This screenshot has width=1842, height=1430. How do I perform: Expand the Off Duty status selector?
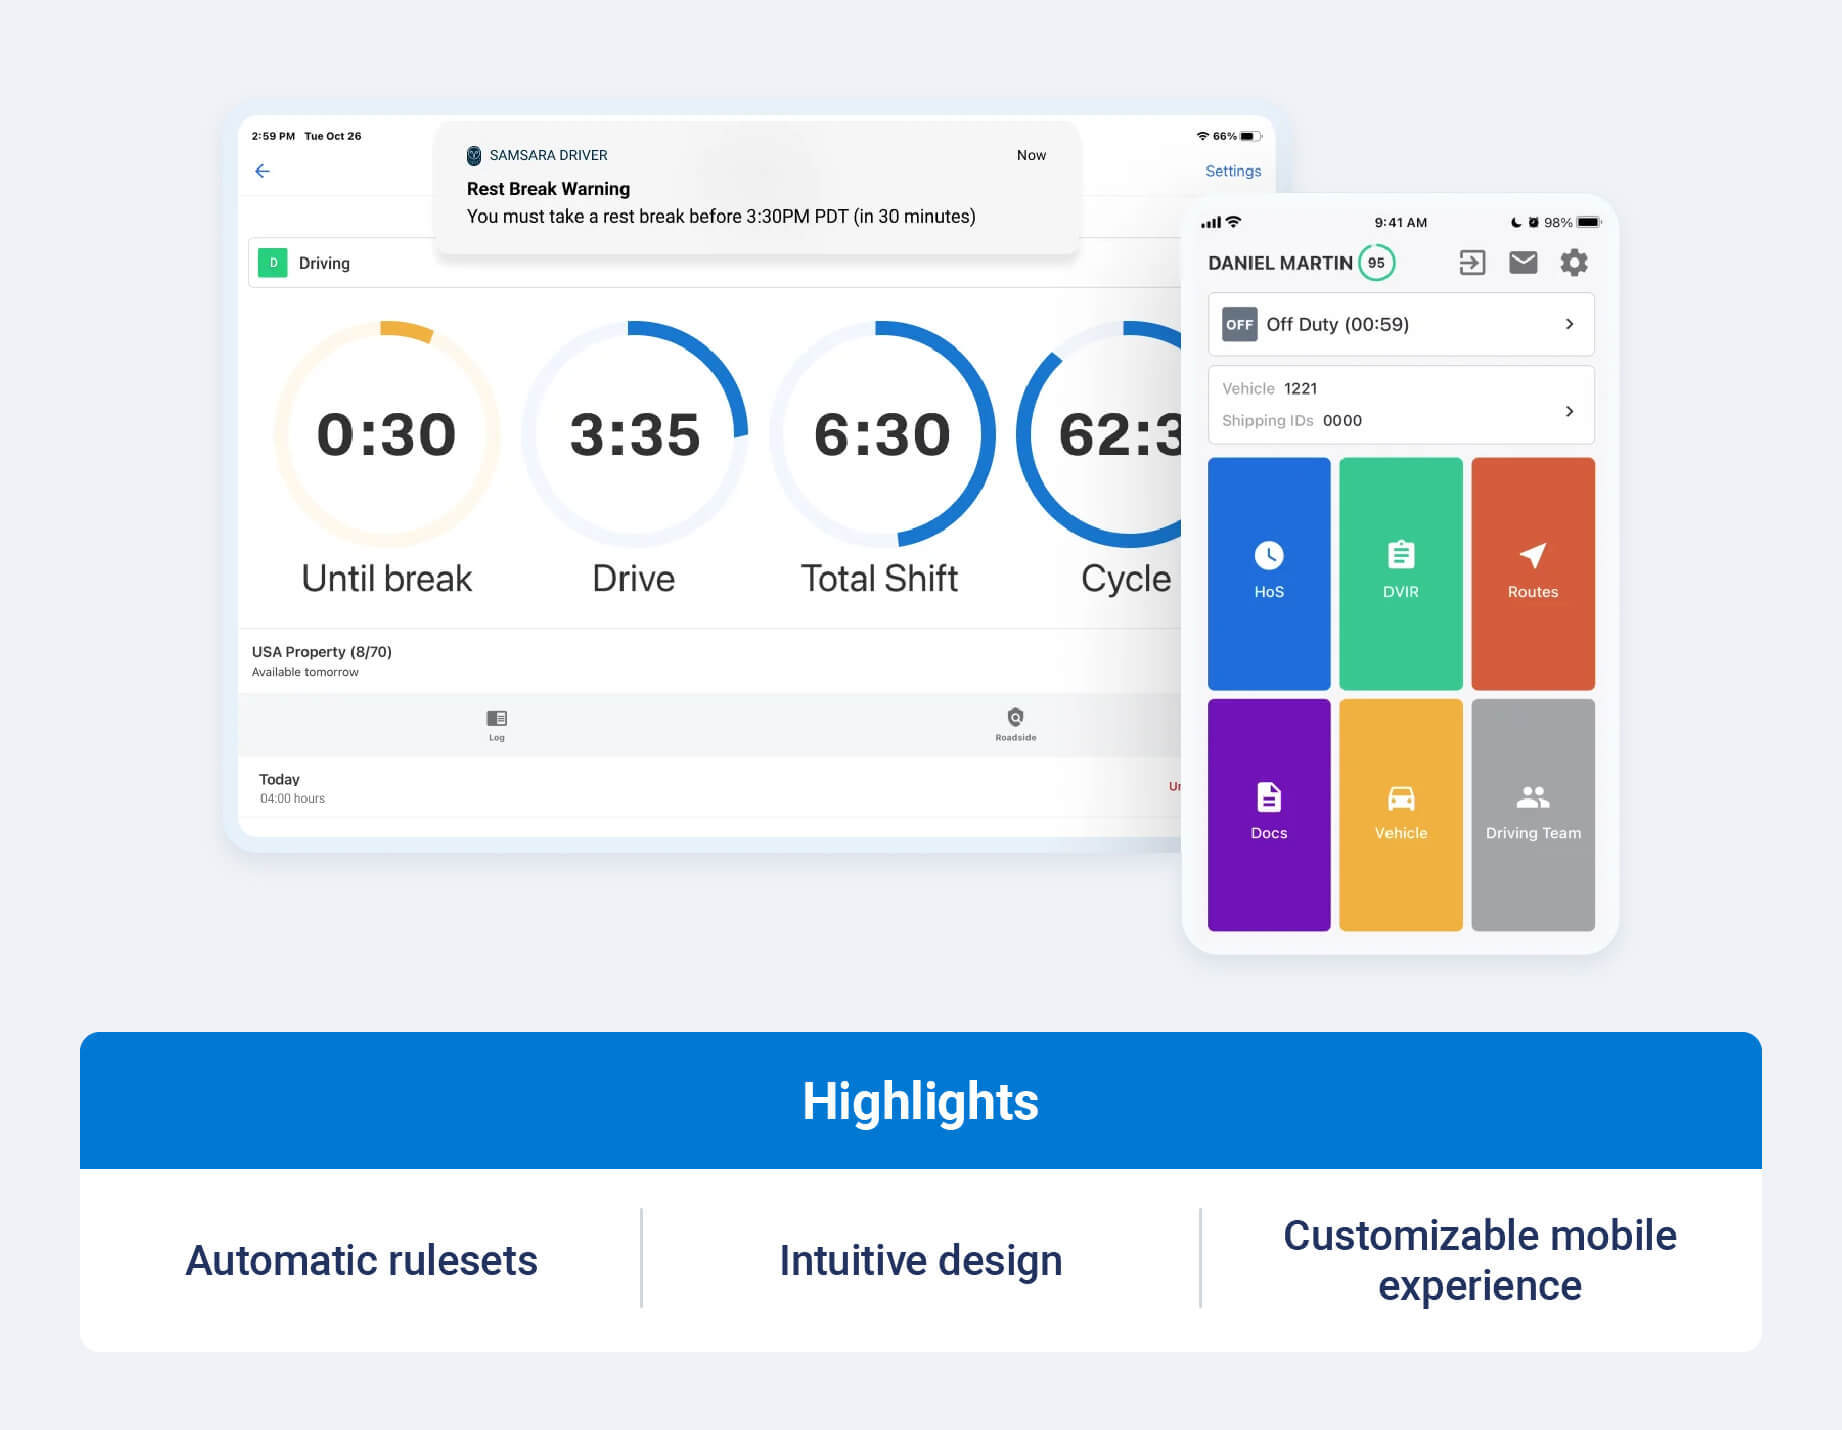[x=1400, y=324]
